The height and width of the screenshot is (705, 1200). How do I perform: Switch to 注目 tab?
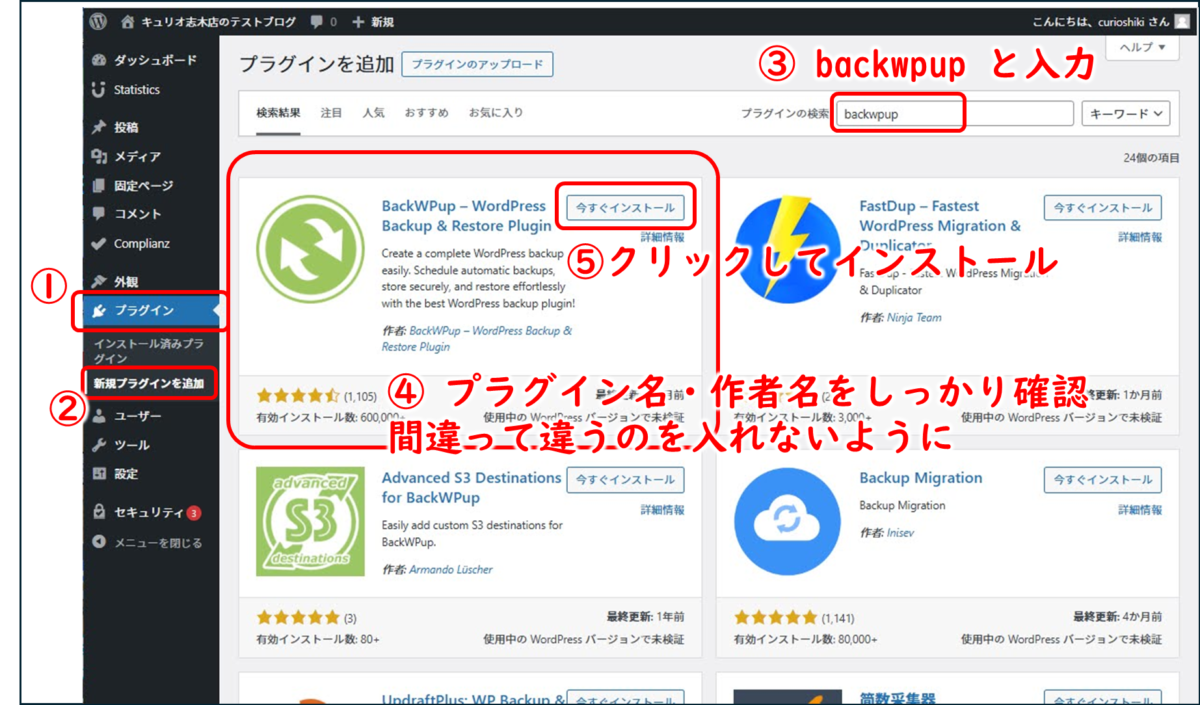click(331, 113)
